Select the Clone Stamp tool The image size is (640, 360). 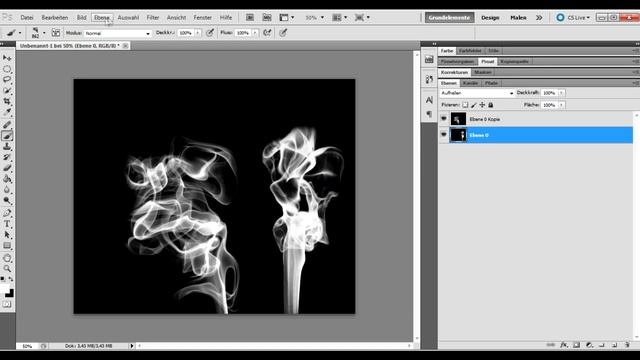tap(7, 147)
